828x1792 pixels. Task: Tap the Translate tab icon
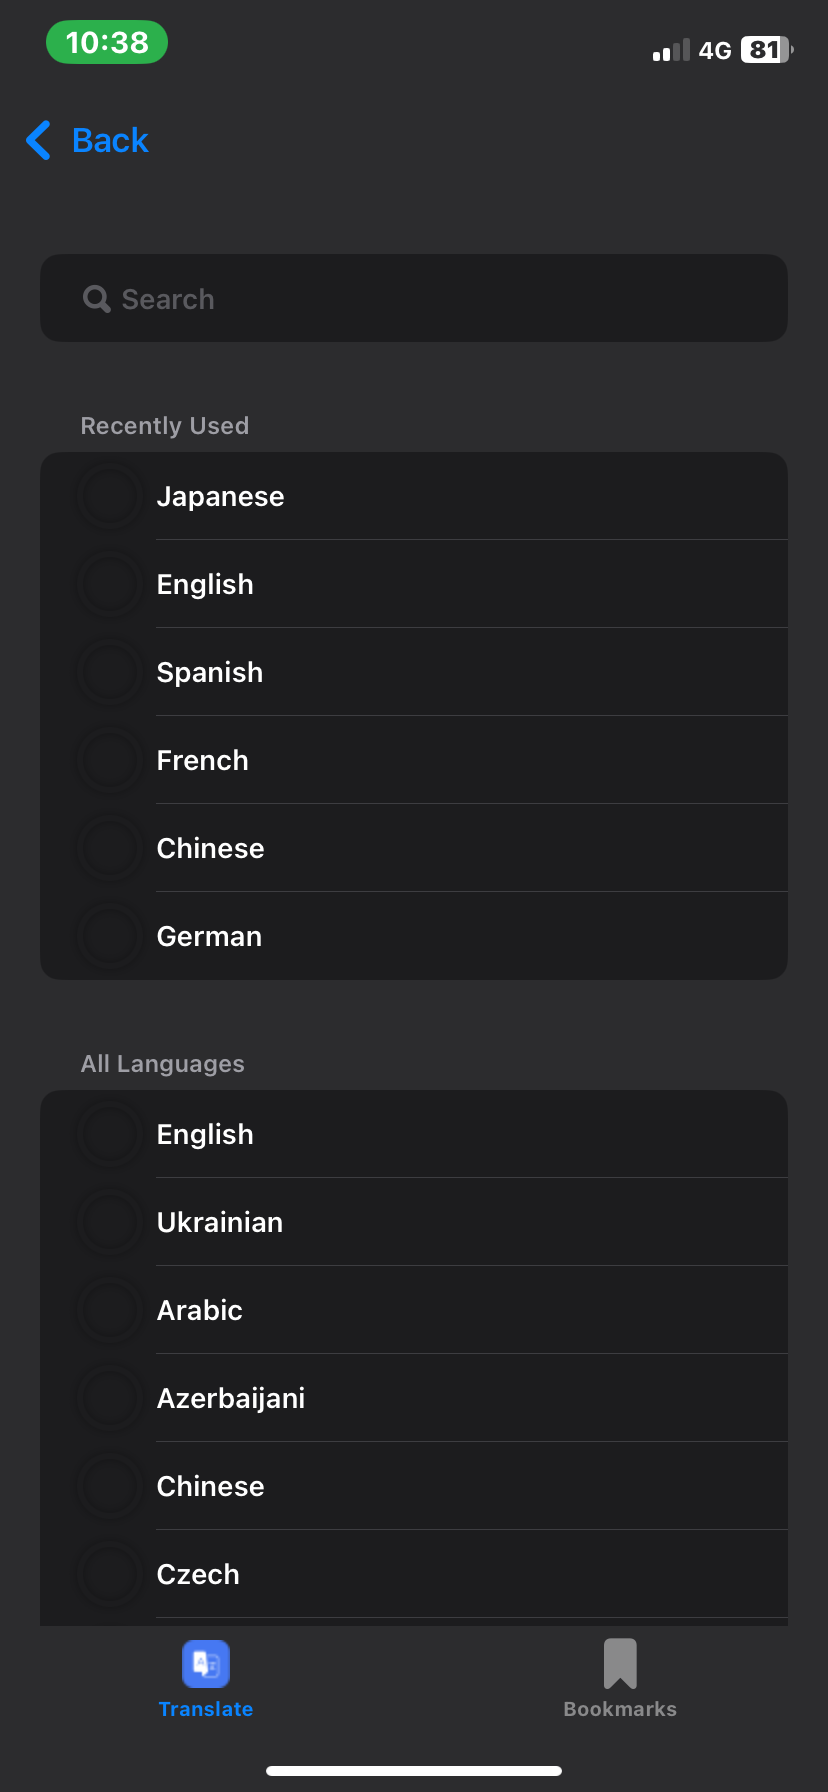[x=206, y=1664]
